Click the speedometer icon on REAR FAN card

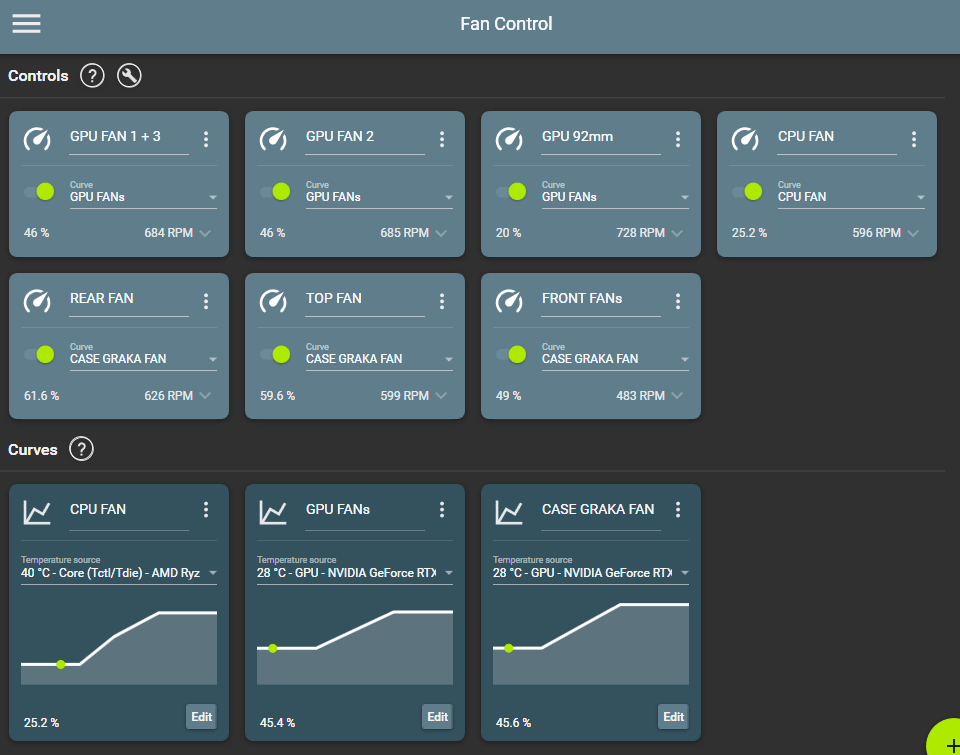(x=37, y=301)
